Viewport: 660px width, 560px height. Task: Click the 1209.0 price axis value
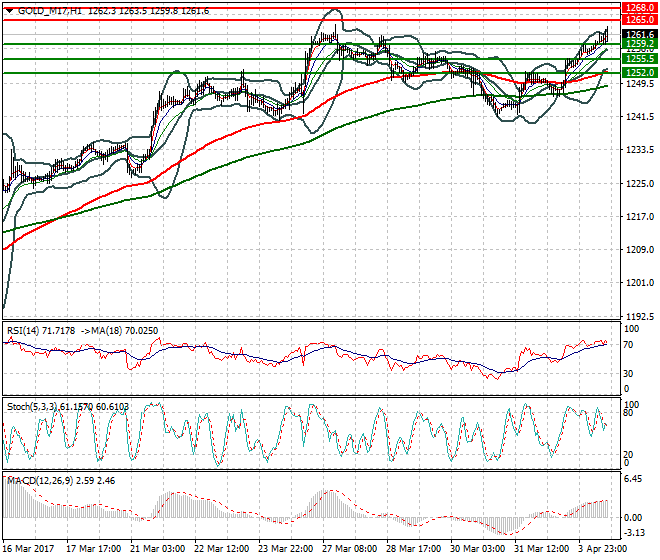640,250
